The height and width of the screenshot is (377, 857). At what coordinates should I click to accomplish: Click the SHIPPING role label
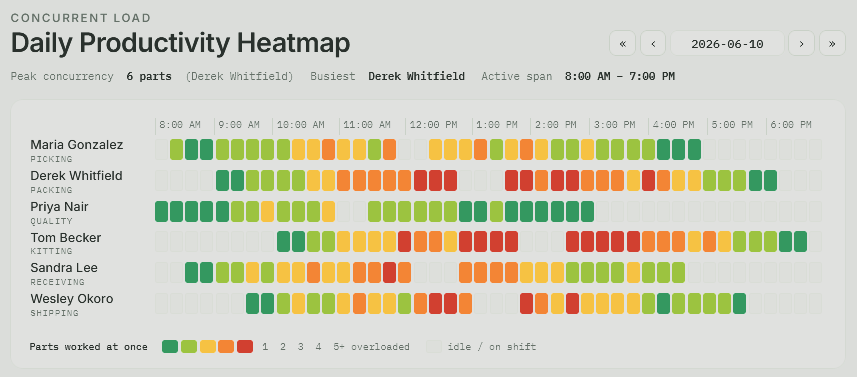coord(54,313)
